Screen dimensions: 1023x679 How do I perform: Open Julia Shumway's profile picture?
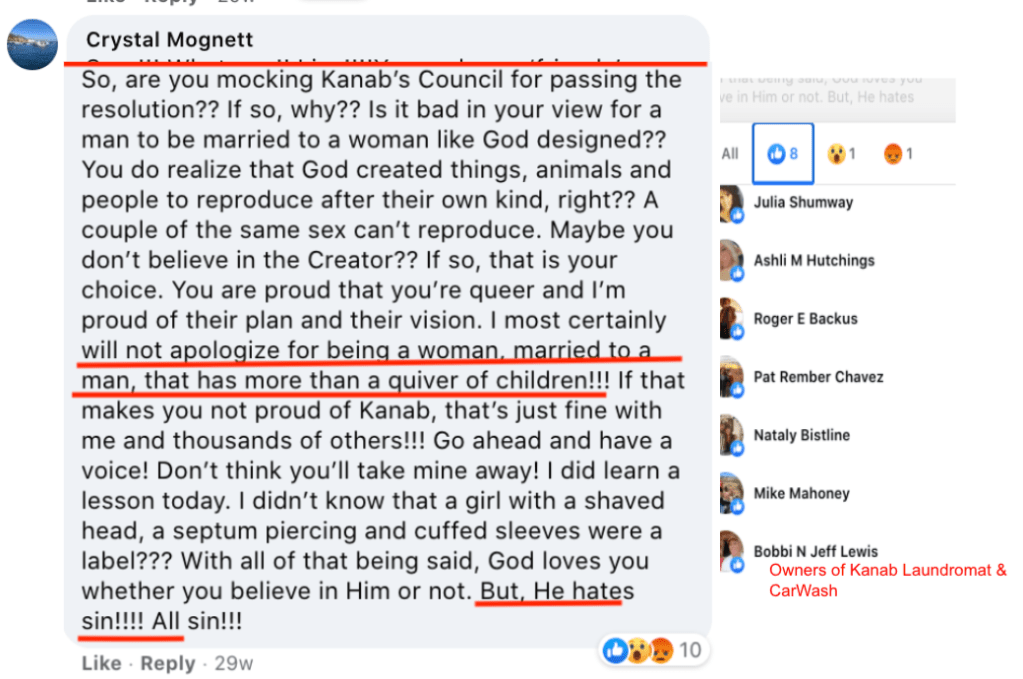pyautogui.click(x=732, y=204)
